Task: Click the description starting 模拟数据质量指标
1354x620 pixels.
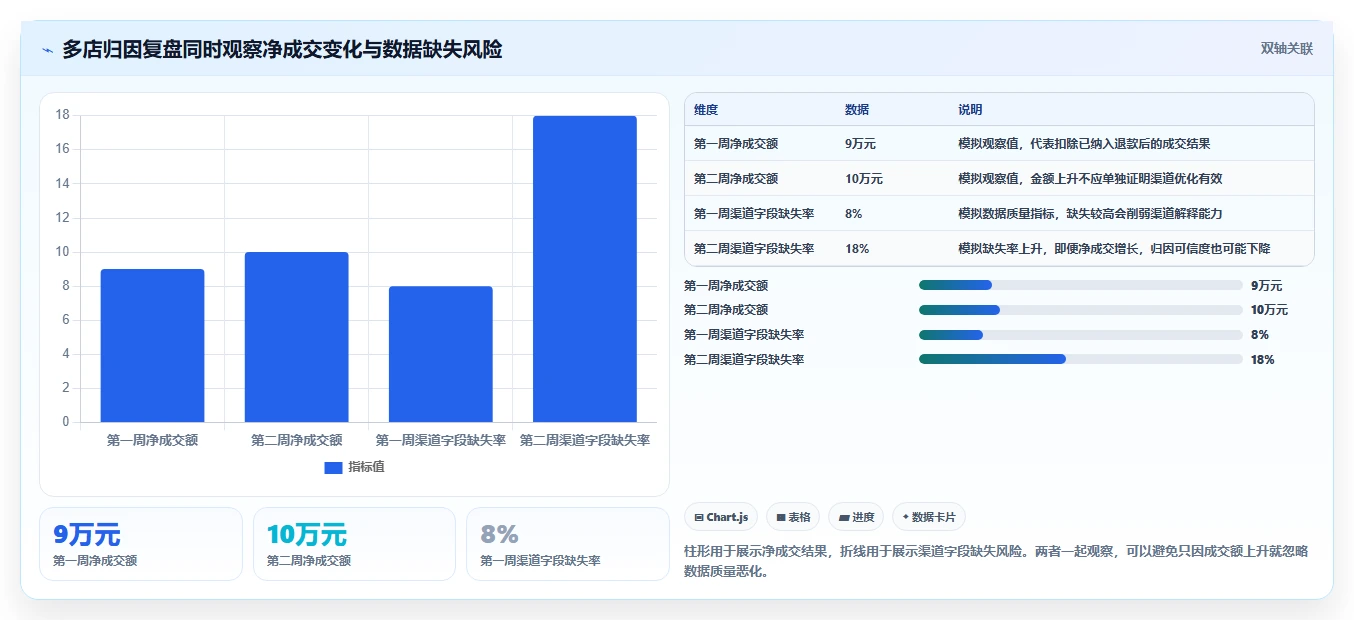Action: click(x=1090, y=214)
